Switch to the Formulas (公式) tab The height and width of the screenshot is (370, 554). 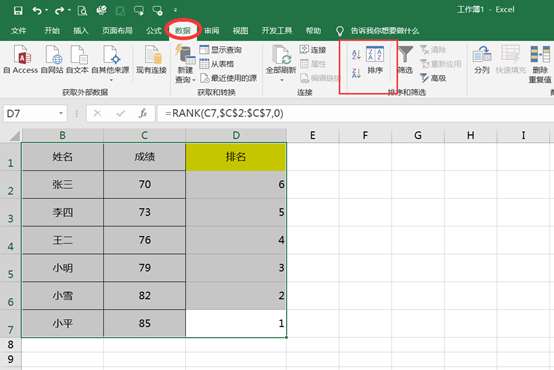(154, 31)
